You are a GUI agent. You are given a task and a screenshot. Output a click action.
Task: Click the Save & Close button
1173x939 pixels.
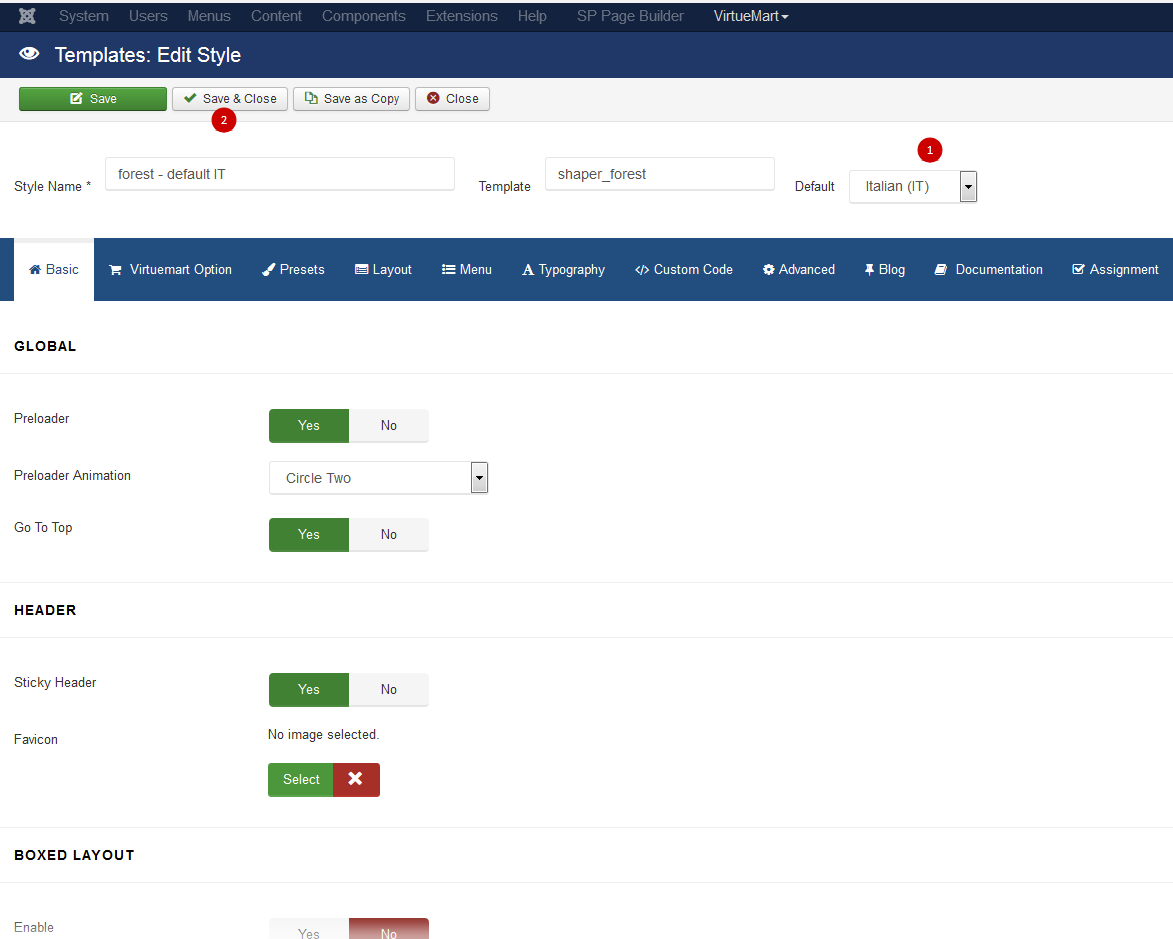pyautogui.click(x=230, y=98)
